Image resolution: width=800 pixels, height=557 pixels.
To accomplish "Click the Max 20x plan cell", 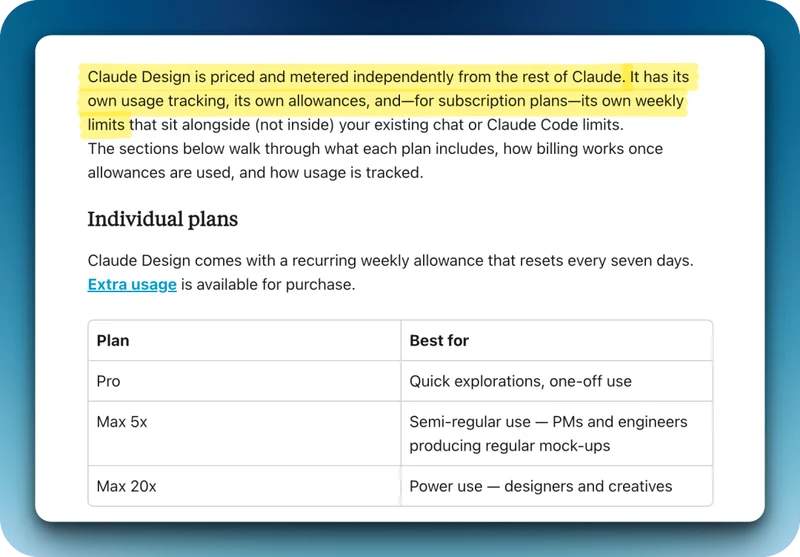I will 126,487.
